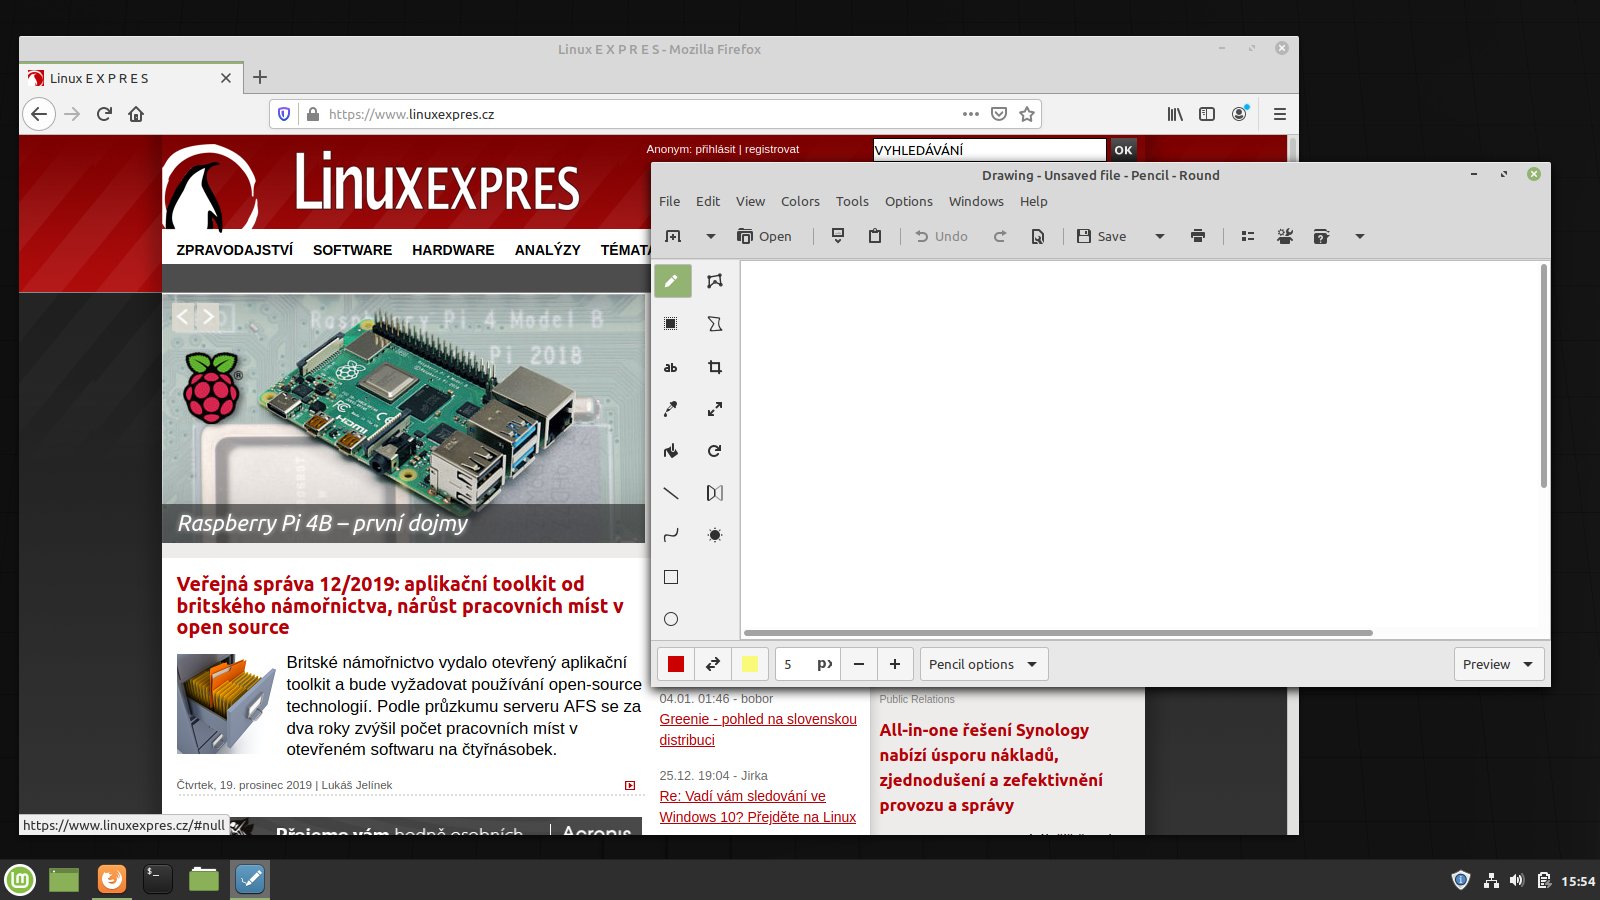Image resolution: width=1600 pixels, height=900 pixels.
Task: Launch the terminal from the panel
Action: click(x=158, y=879)
